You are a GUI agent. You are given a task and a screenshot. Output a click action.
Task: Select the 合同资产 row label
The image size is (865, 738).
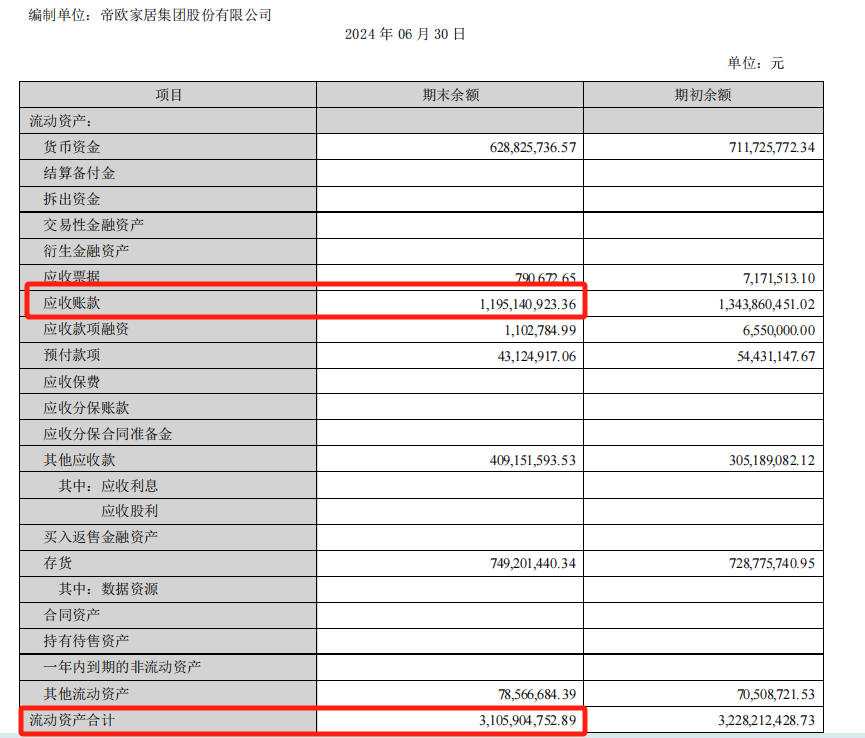72,615
